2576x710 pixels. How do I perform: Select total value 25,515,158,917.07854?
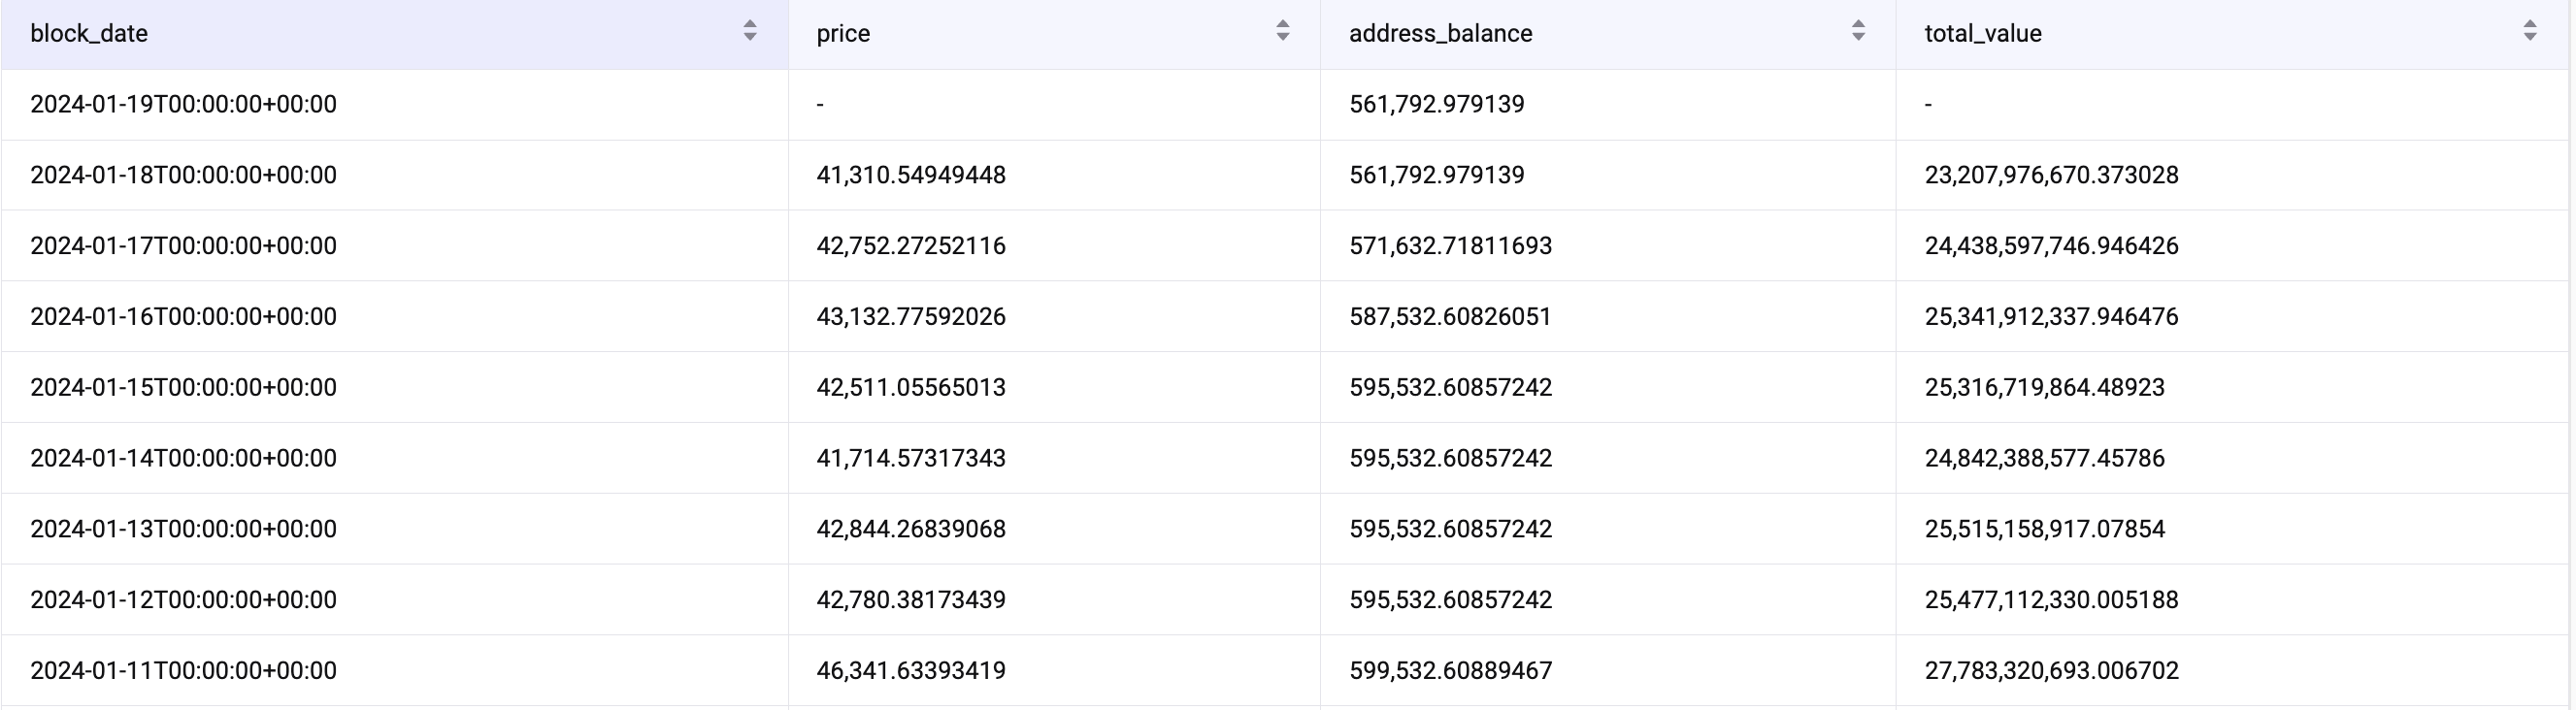2045,529
